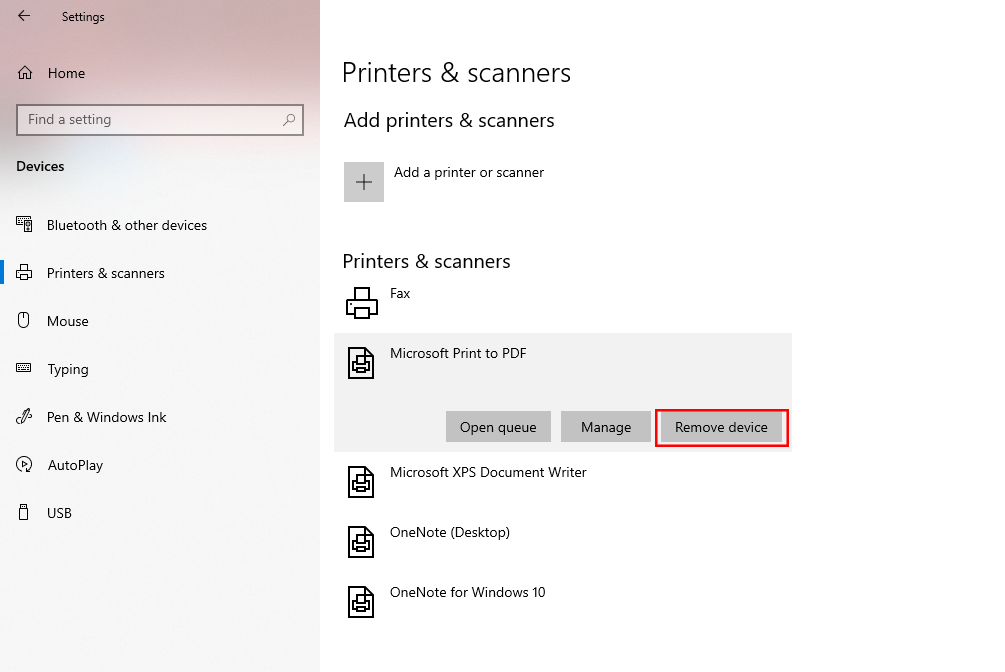This screenshot has height=672, width=1005.
Task: Select the OneNote (Desktop) printer icon
Action: (x=361, y=541)
